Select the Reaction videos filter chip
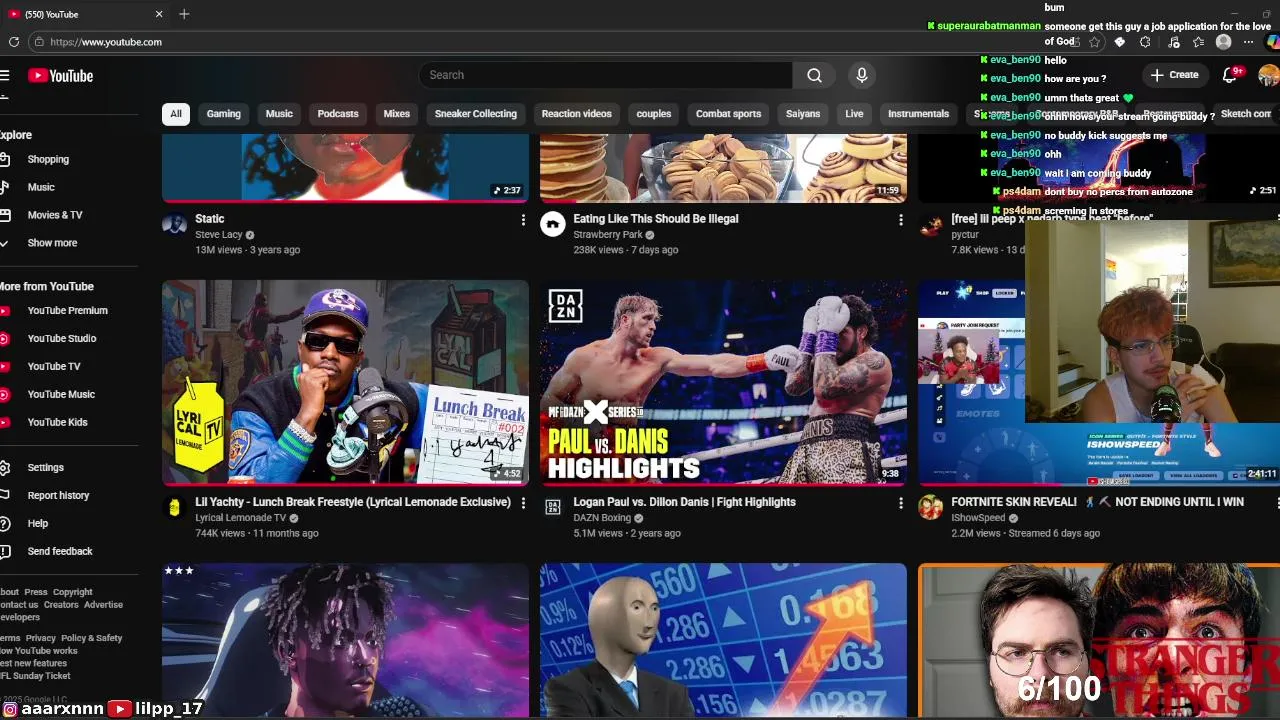Screen dimensions: 1280x720 pos(576,114)
